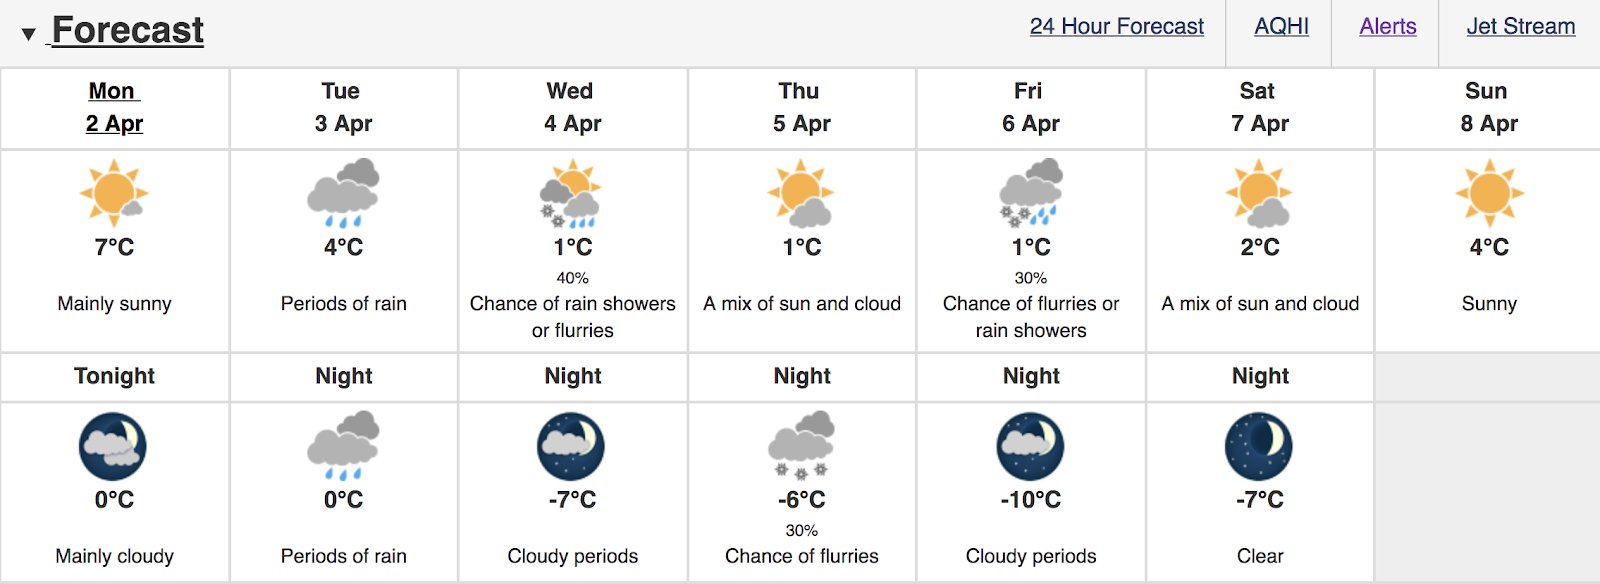Image resolution: width=1600 pixels, height=584 pixels.
Task: Open the Mon 2 Apr forecast link
Action: (x=114, y=107)
